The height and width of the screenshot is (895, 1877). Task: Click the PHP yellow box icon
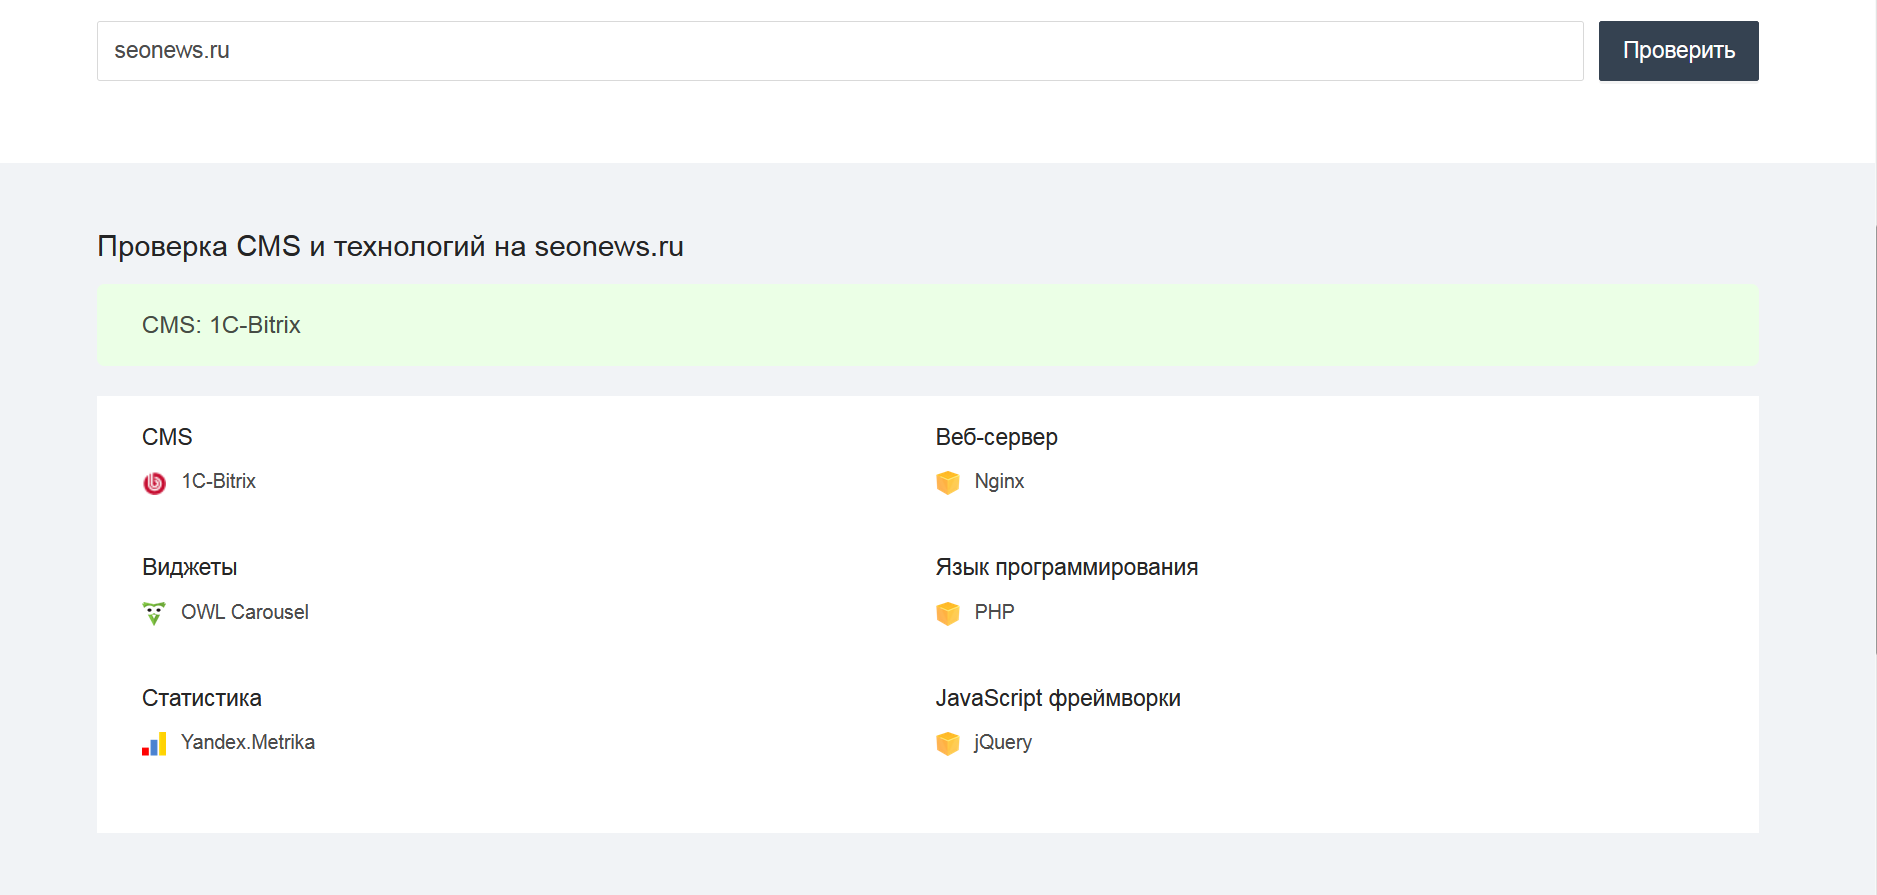[947, 613]
